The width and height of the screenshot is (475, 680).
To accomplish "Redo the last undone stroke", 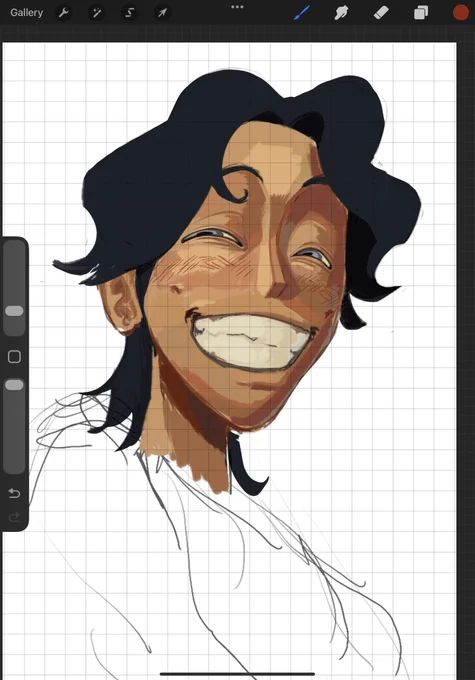I will tap(14, 517).
